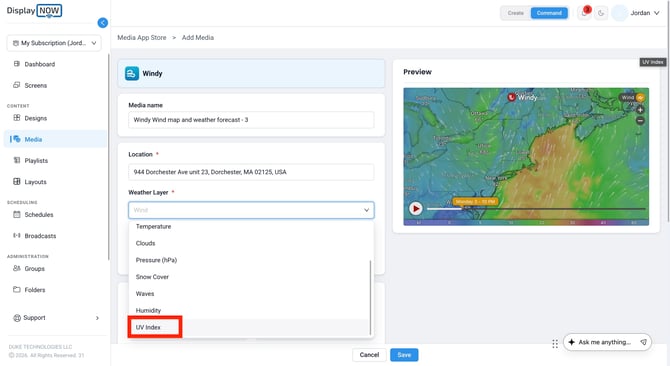
Task: Click the Add Media breadcrumb
Action: pos(198,38)
